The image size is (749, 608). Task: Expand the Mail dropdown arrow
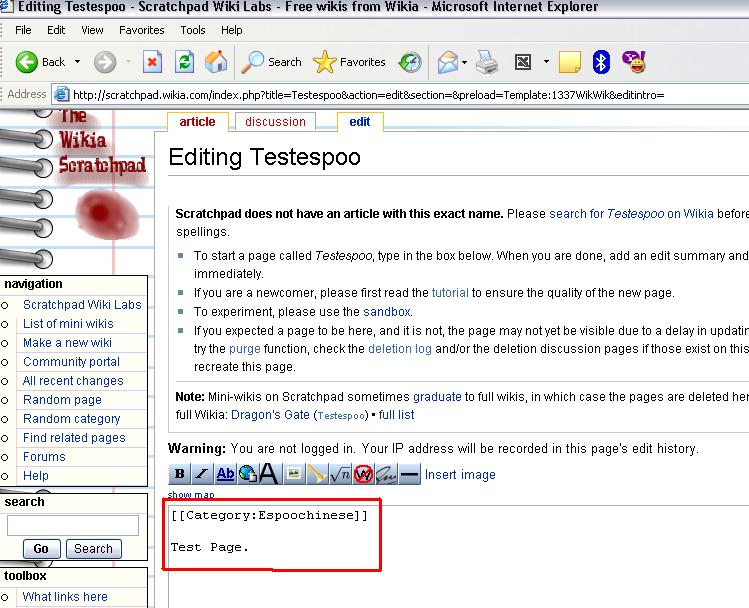pyautogui.click(x=464, y=62)
